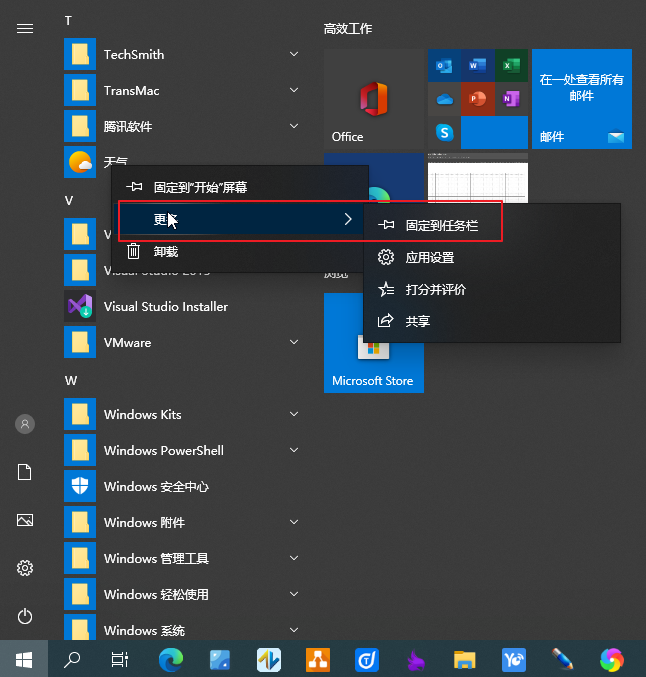
Task: Open the Microsoft Store tile
Action: click(374, 367)
